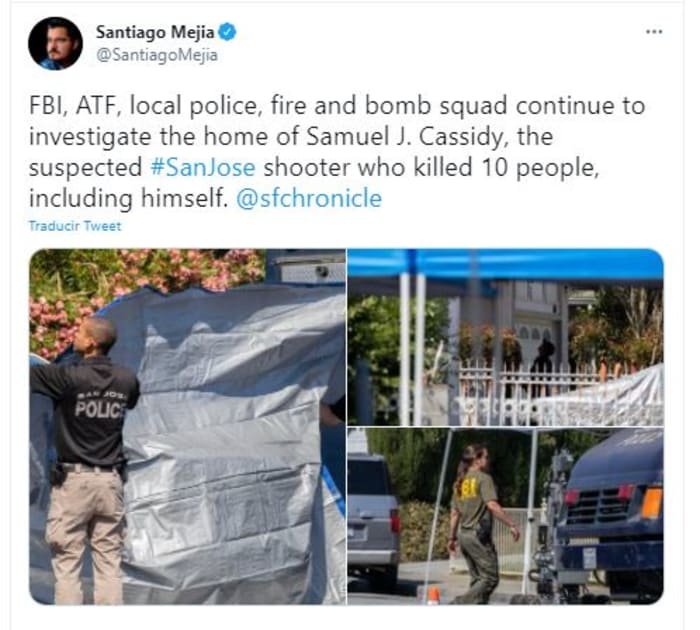700x630 pixels.
Task: Open the three-dot more options menu
Action: [654, 32]
